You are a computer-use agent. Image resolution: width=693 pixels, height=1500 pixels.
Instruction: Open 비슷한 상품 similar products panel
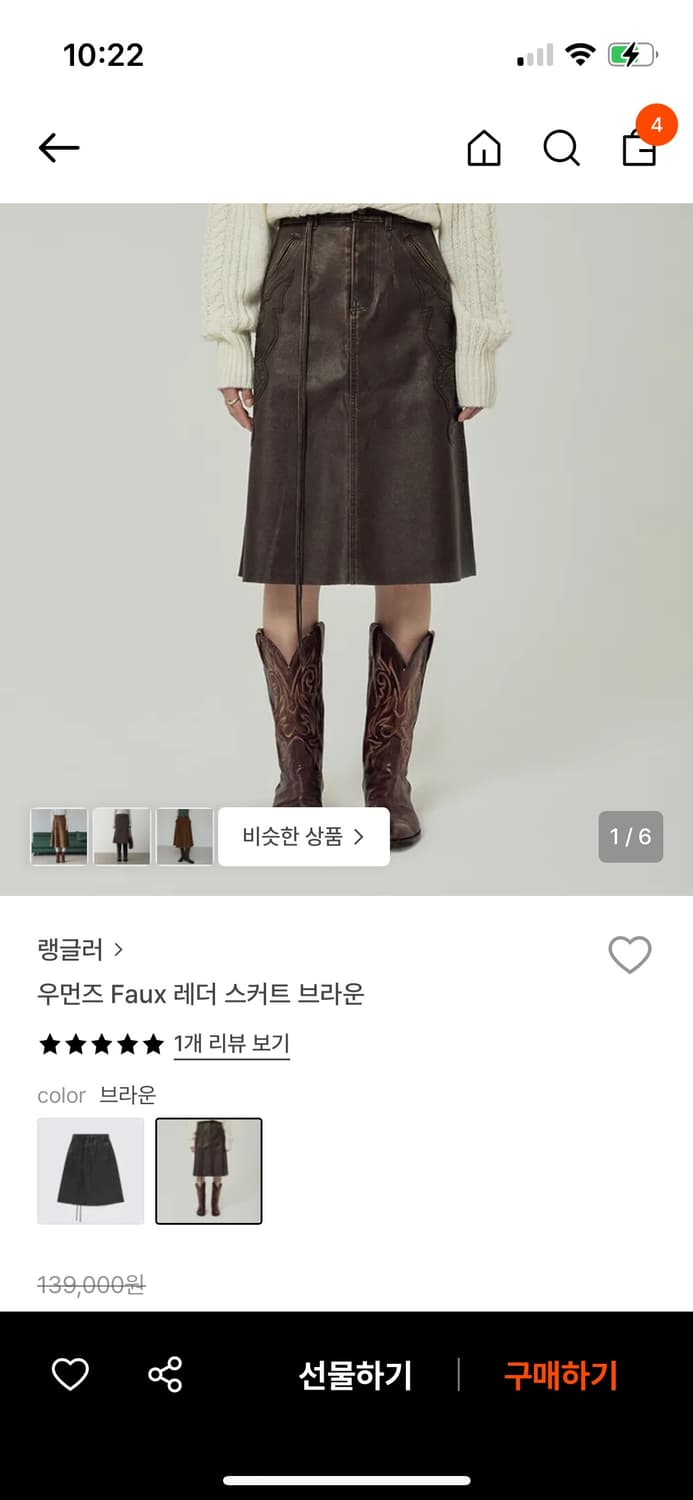(303, 836)
